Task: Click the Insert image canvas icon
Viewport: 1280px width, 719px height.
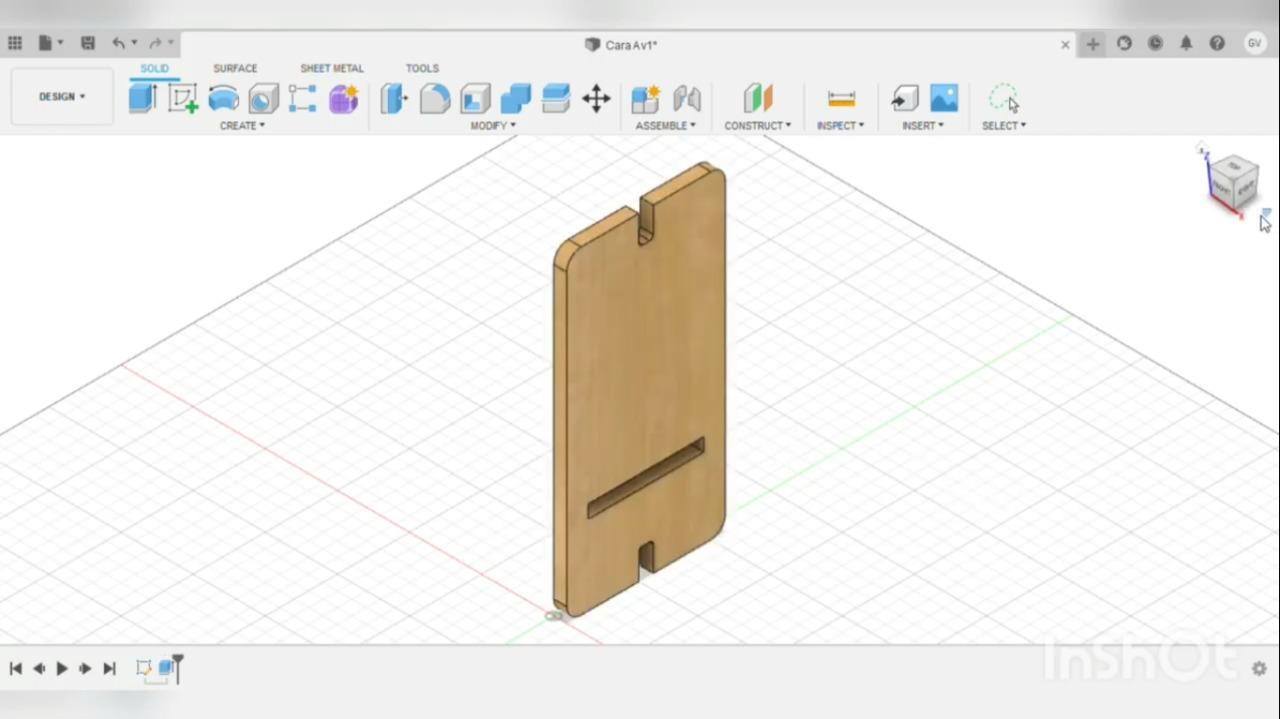Action: click(944, 98)
